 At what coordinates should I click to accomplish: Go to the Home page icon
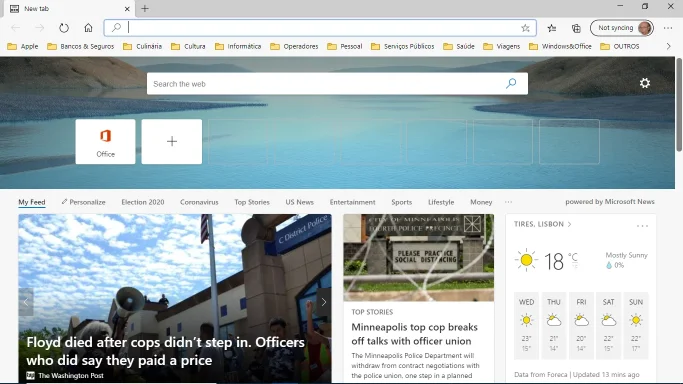[88, 28]
